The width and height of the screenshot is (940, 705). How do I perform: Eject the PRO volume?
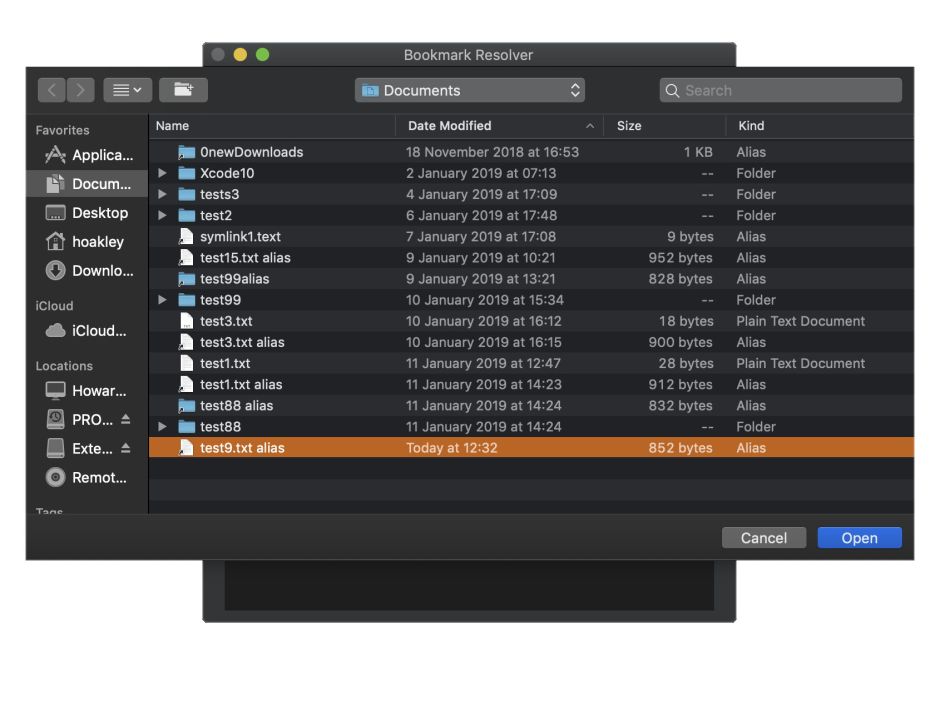point(126,420)
